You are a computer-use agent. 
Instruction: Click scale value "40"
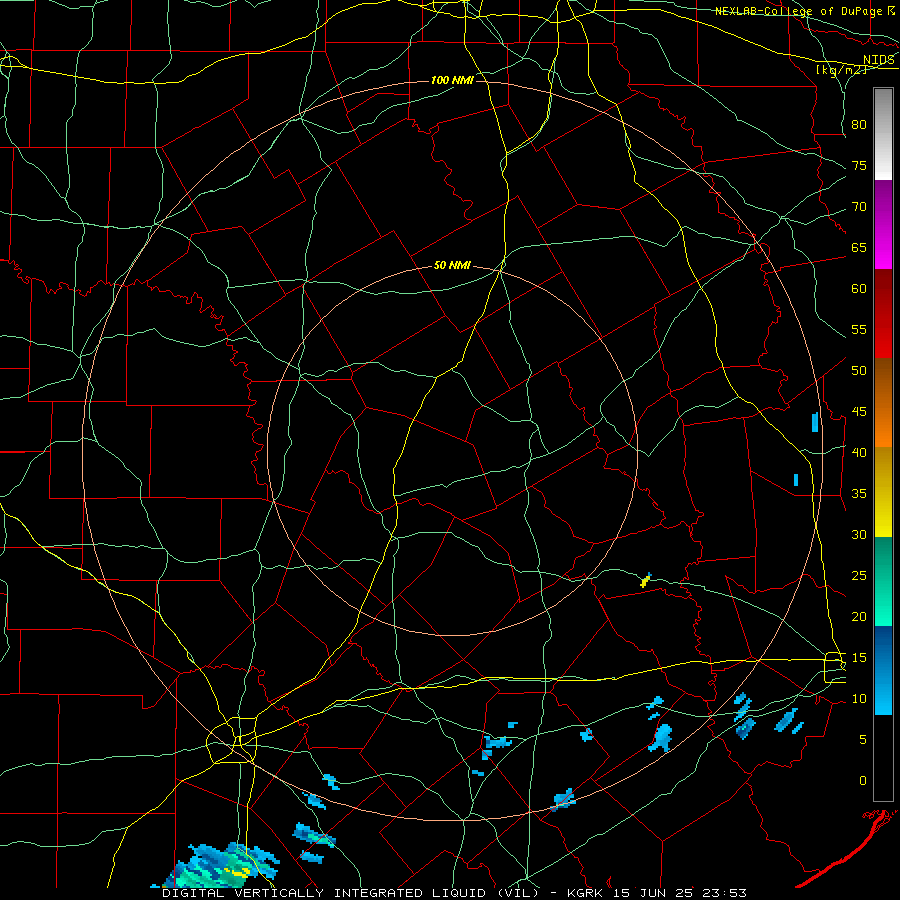tap(859, 453)
